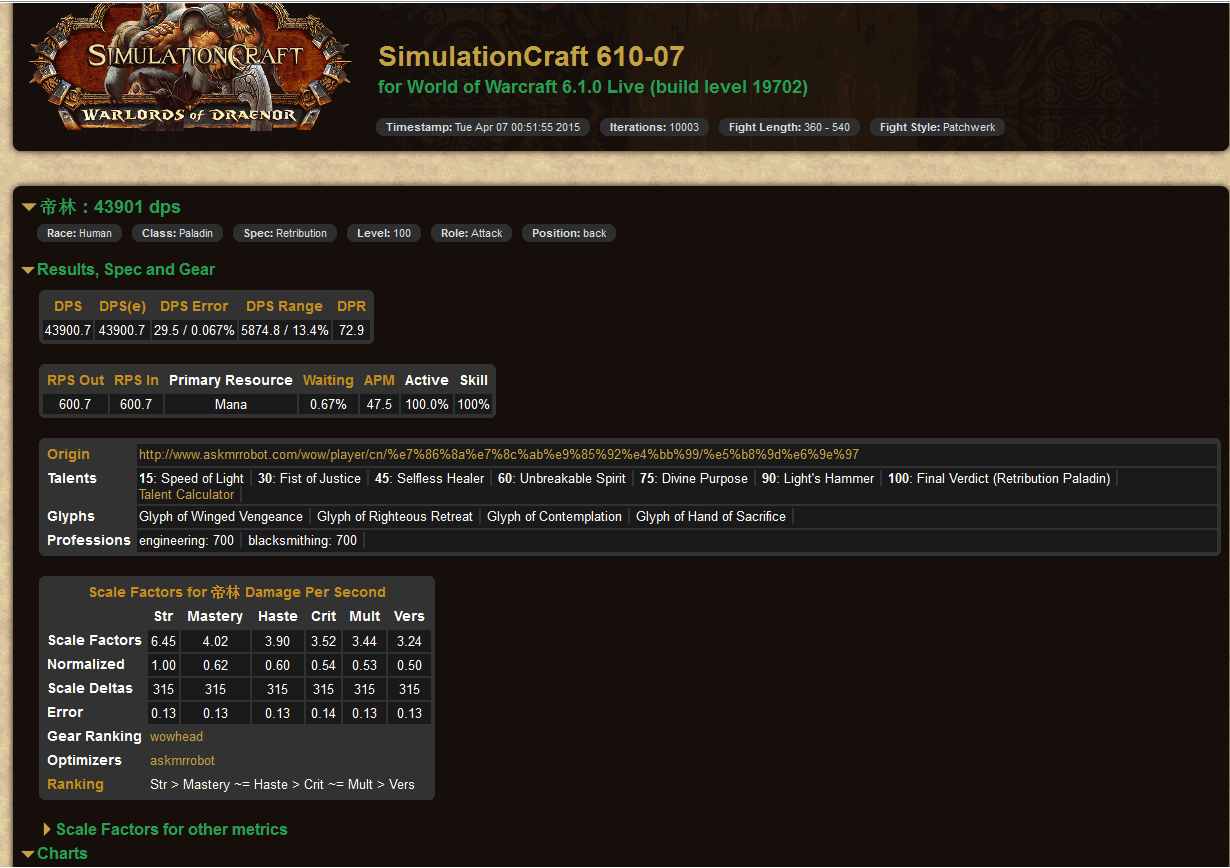Click the 30: Fist of Justice talent
The height and width of the screenshot is (868, 1230).
pos(309,478)
